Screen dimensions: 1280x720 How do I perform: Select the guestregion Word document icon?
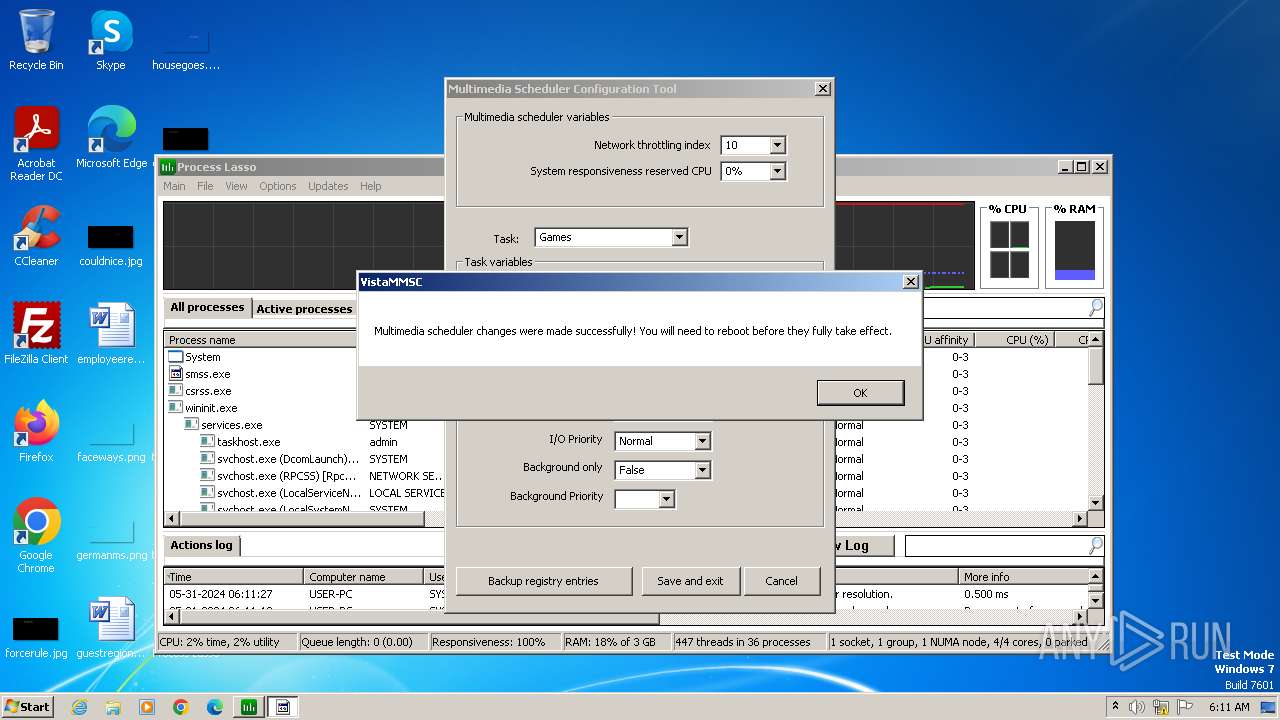111,628
